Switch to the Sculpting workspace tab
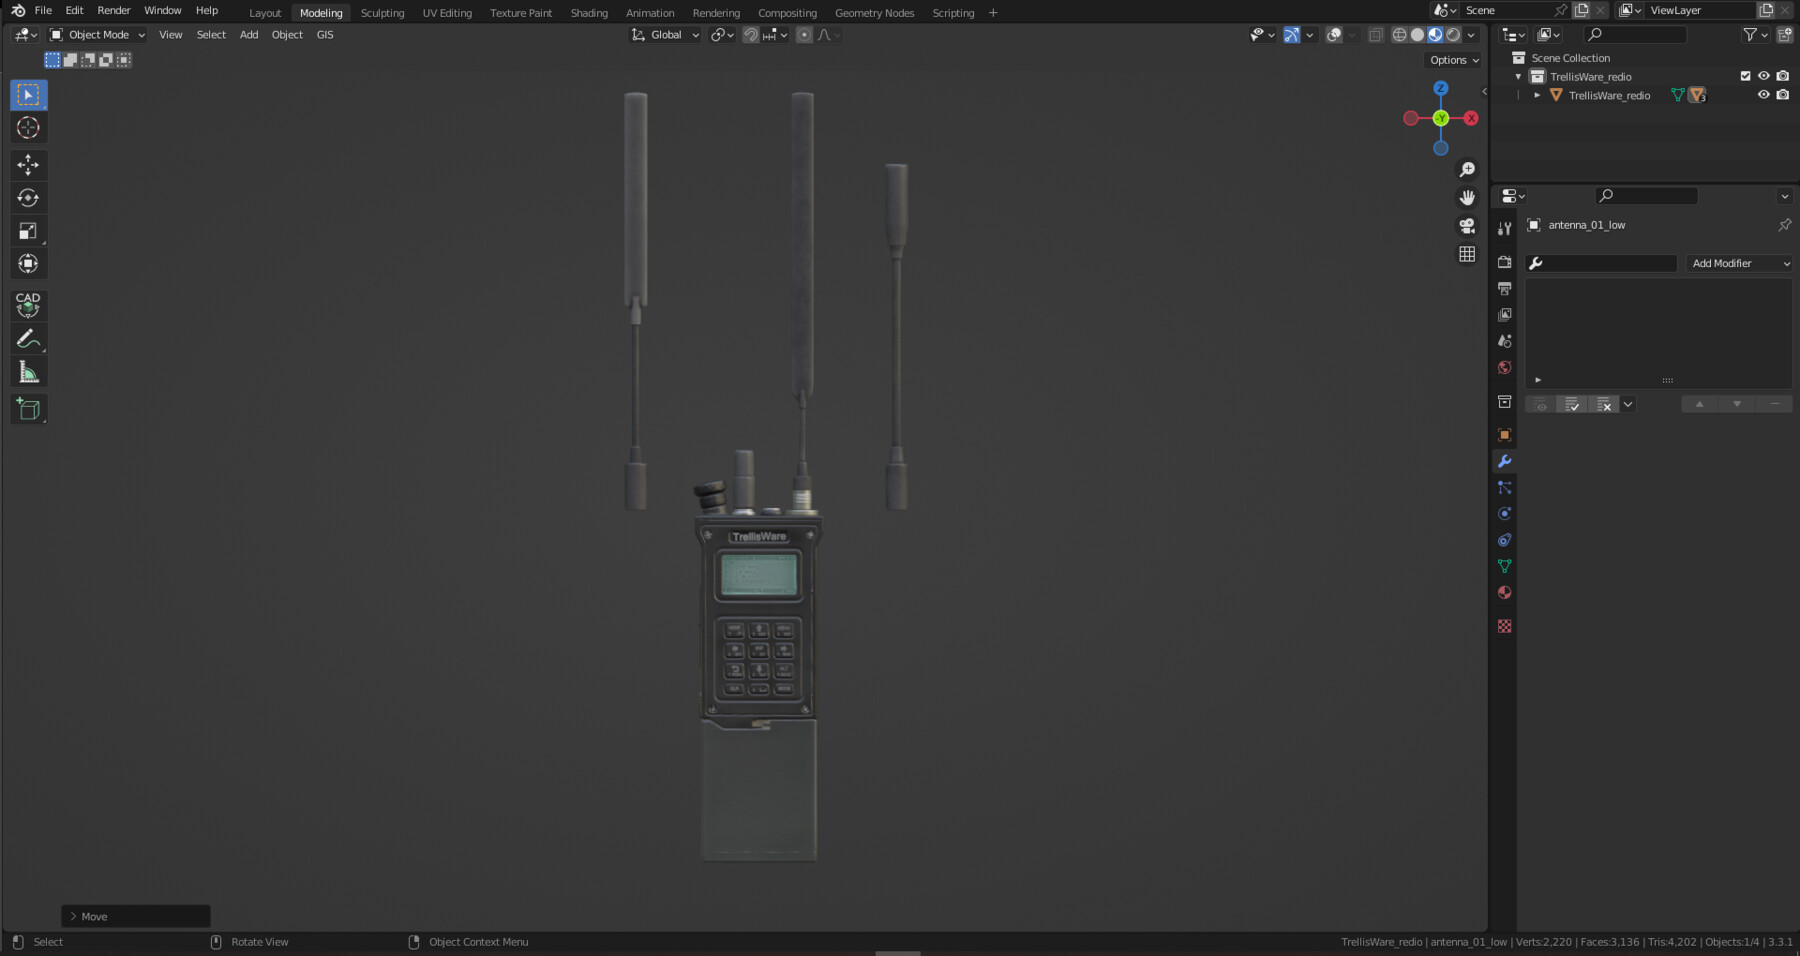1800x956 pixels. click(x=383, y=12)
